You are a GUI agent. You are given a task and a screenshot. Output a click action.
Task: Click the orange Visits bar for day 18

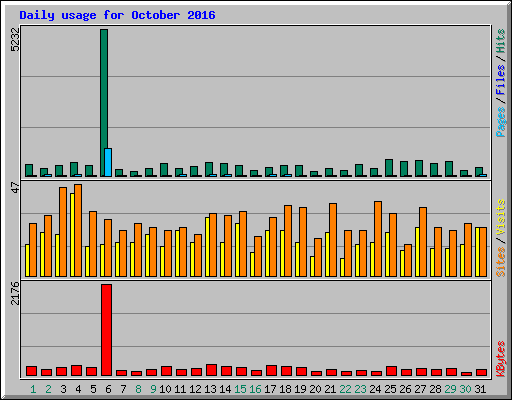(x=288, y=241)
